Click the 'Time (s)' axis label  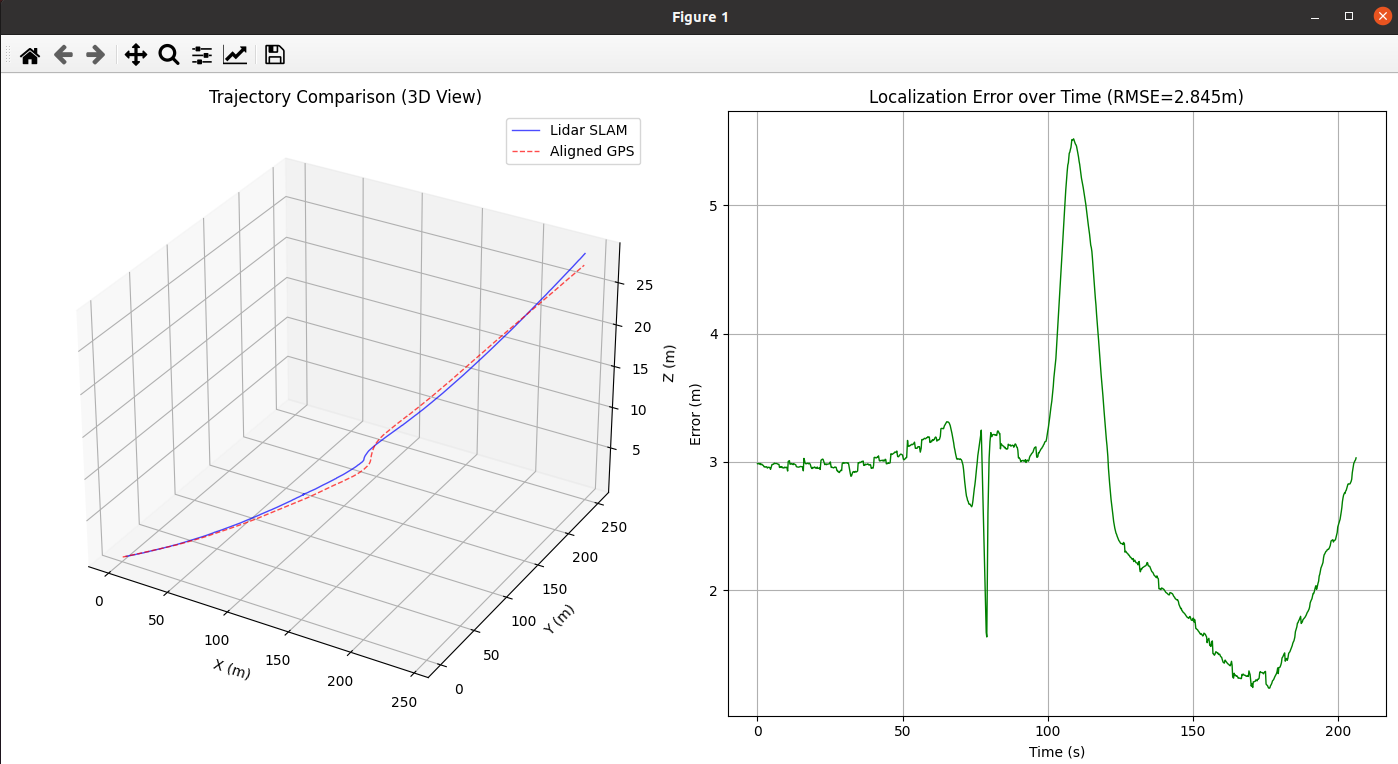pos(1057,752)
